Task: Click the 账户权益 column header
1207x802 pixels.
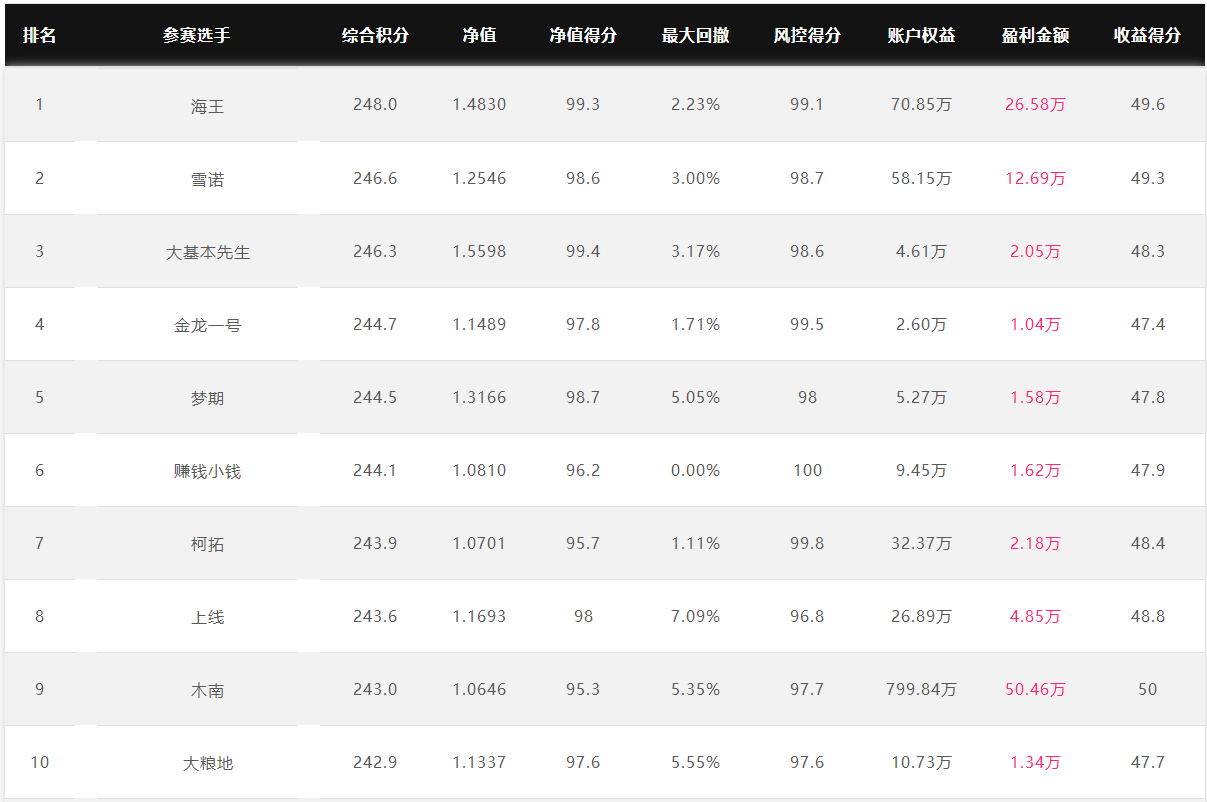Action: click(x=921, y=35)
